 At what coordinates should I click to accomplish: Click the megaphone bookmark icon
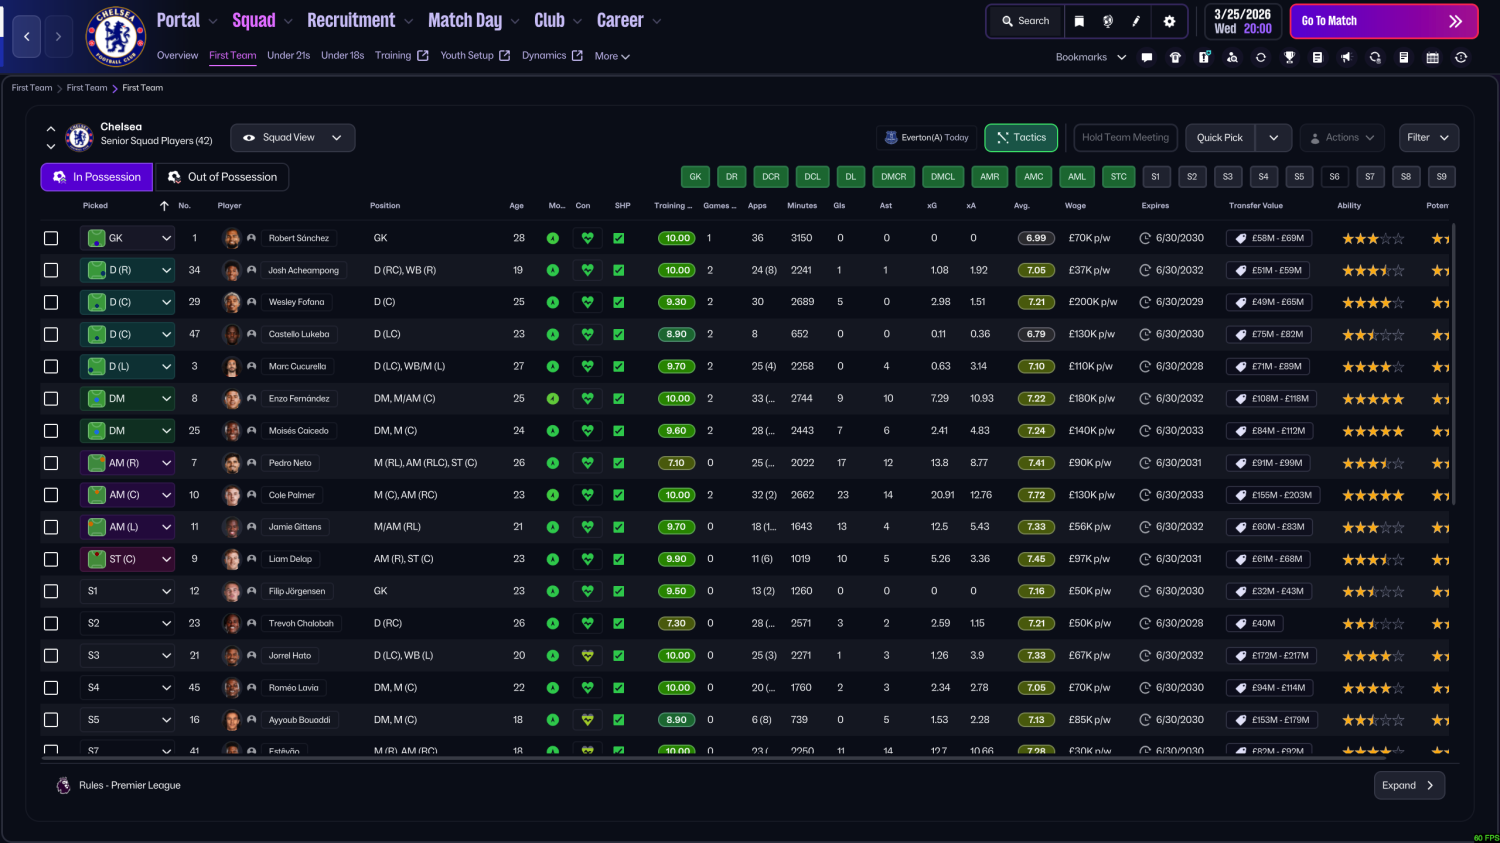[x=1346, y=57]
